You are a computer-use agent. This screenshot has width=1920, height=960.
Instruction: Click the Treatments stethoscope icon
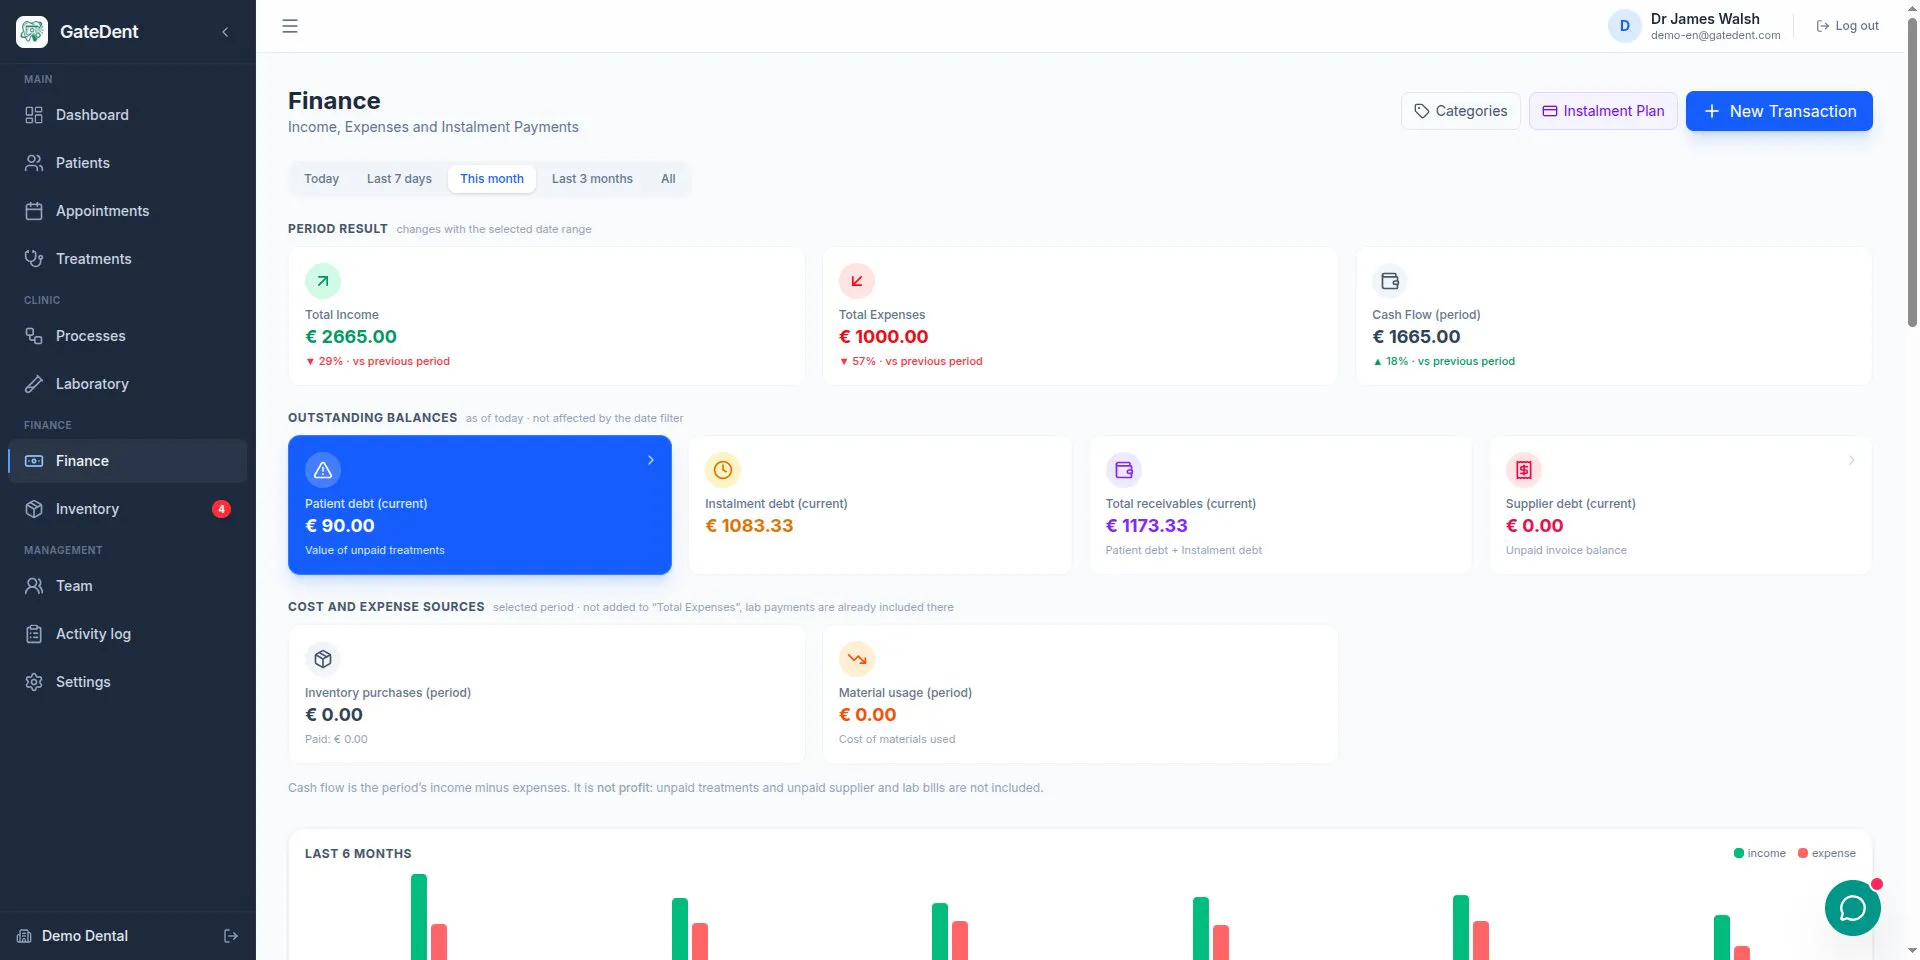click(34, 259)
